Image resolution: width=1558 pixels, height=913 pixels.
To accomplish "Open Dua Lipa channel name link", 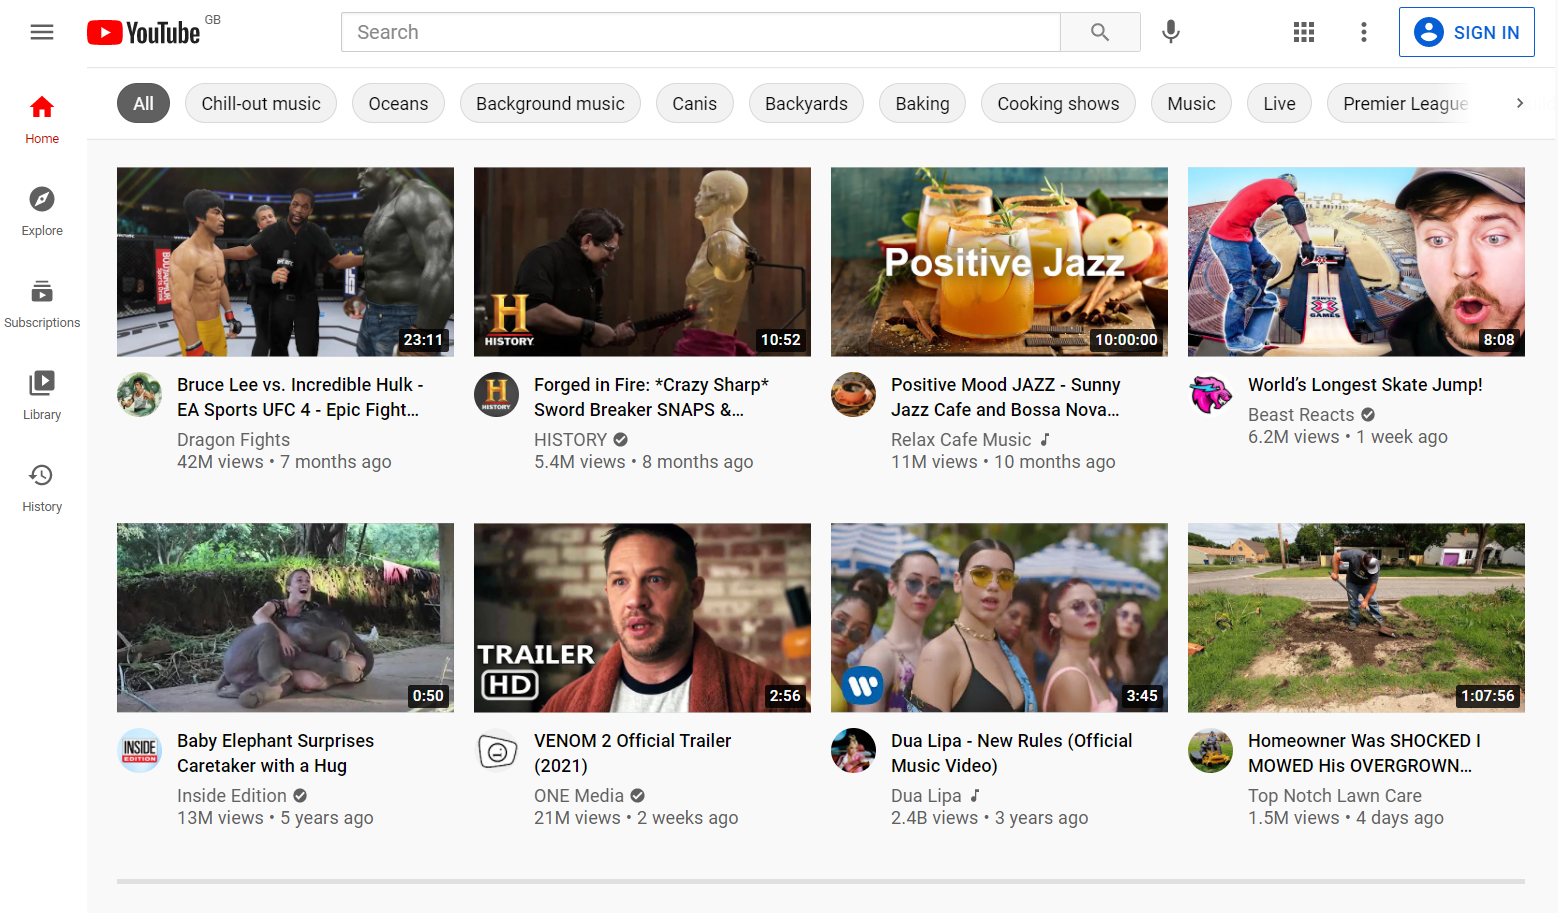I will pos(926,795).
